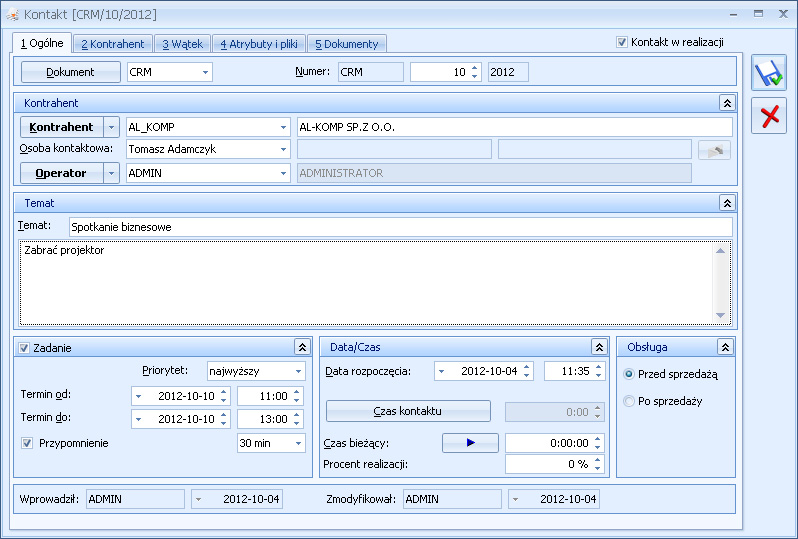Toggle Kontakt w realizacji checkbox
Image resolution: width=798 pixels, height=539 pixels.
tap(621, 42)
